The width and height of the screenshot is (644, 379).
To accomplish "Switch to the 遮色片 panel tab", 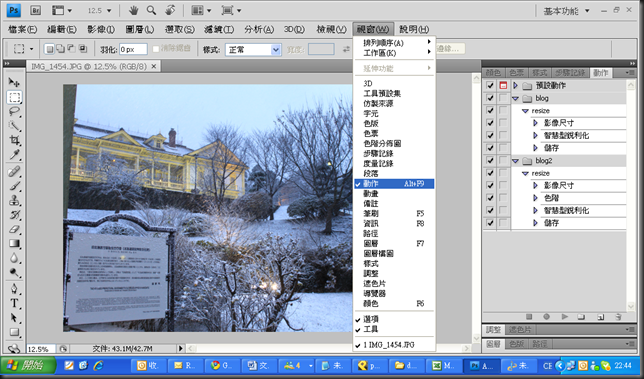I will click(520, 329).
